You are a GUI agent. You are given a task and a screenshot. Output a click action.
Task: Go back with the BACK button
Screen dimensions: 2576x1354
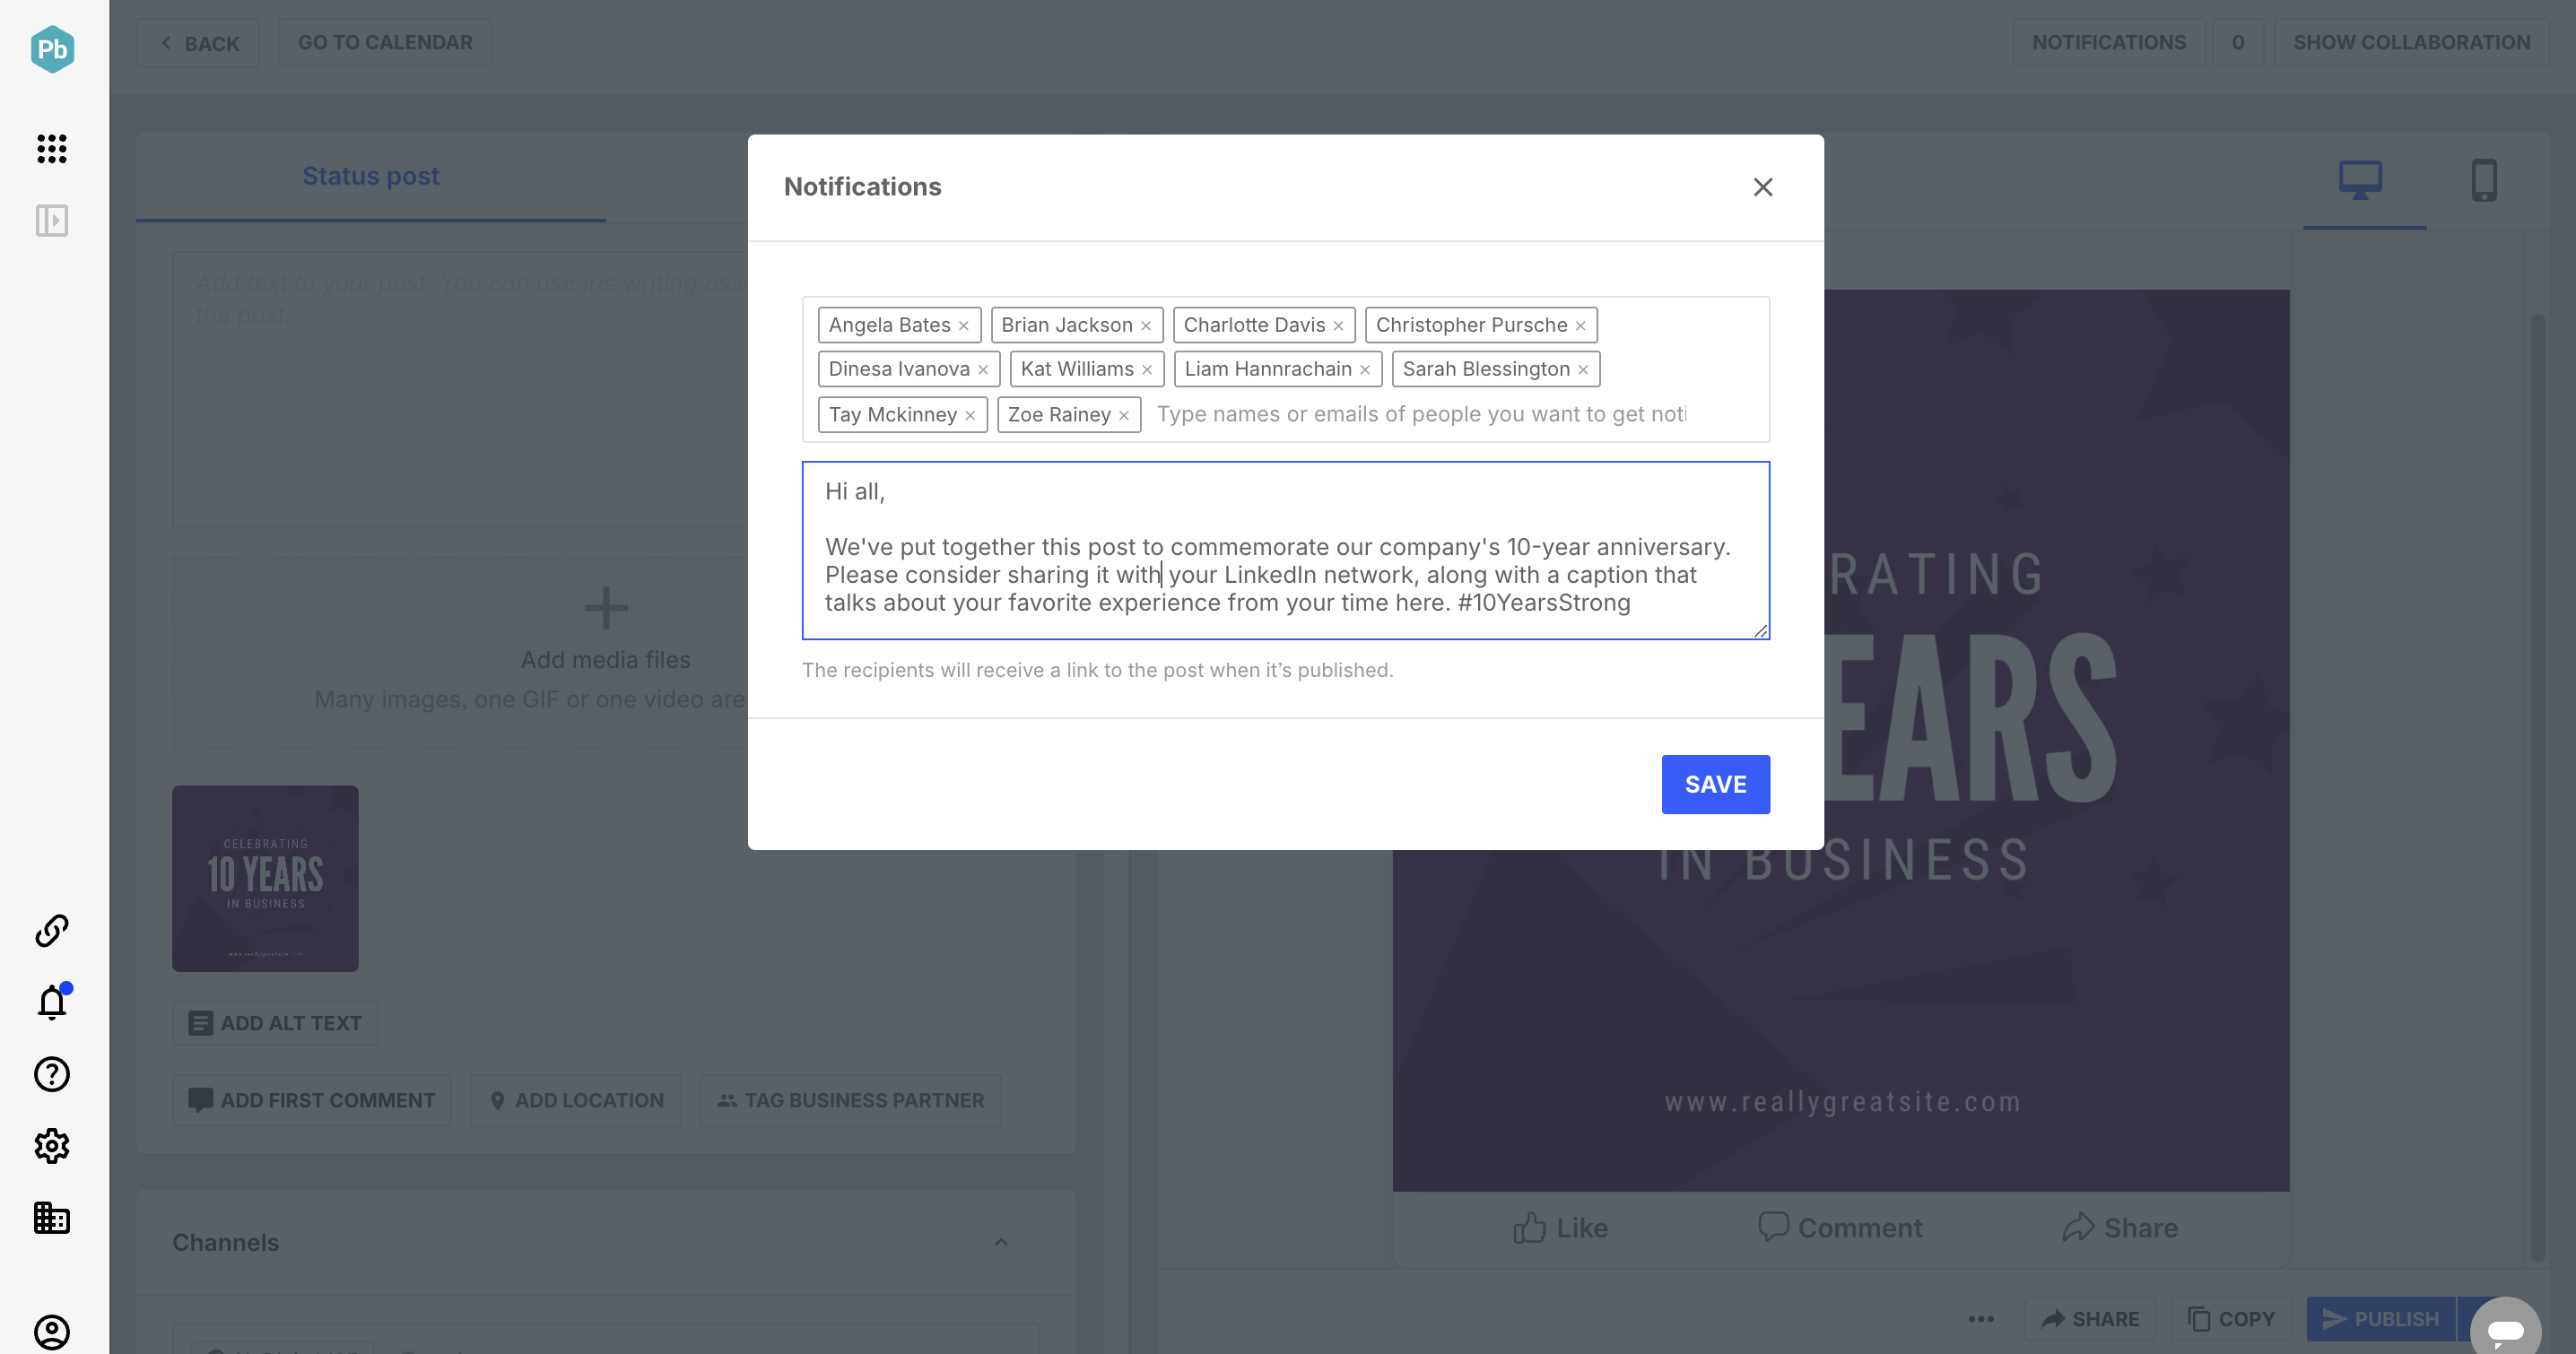point(199,43)
